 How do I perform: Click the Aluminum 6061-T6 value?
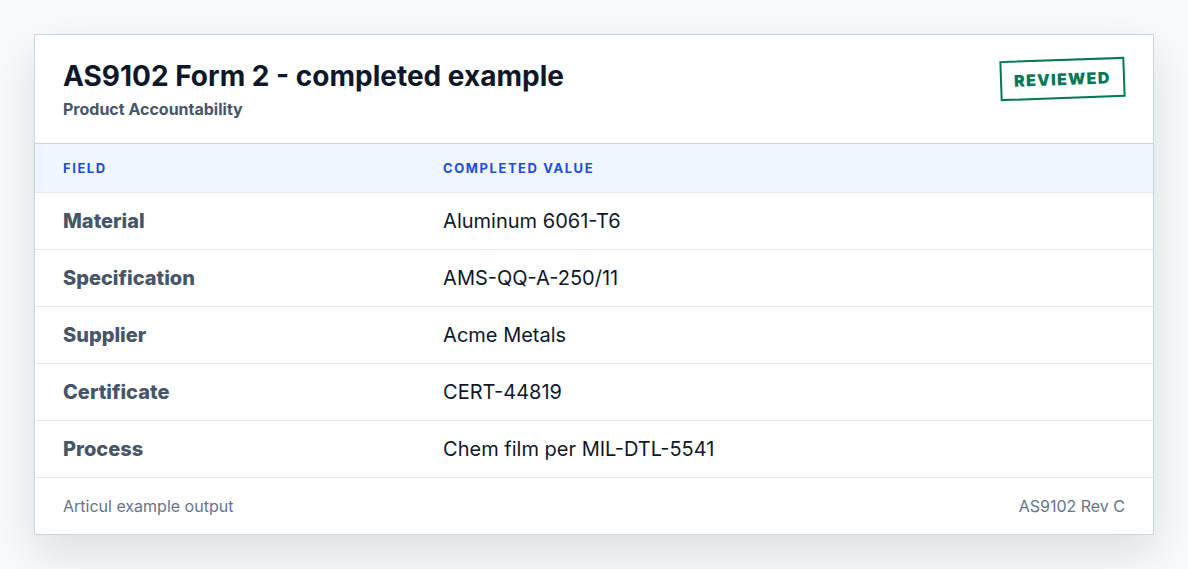coord(532,221)
